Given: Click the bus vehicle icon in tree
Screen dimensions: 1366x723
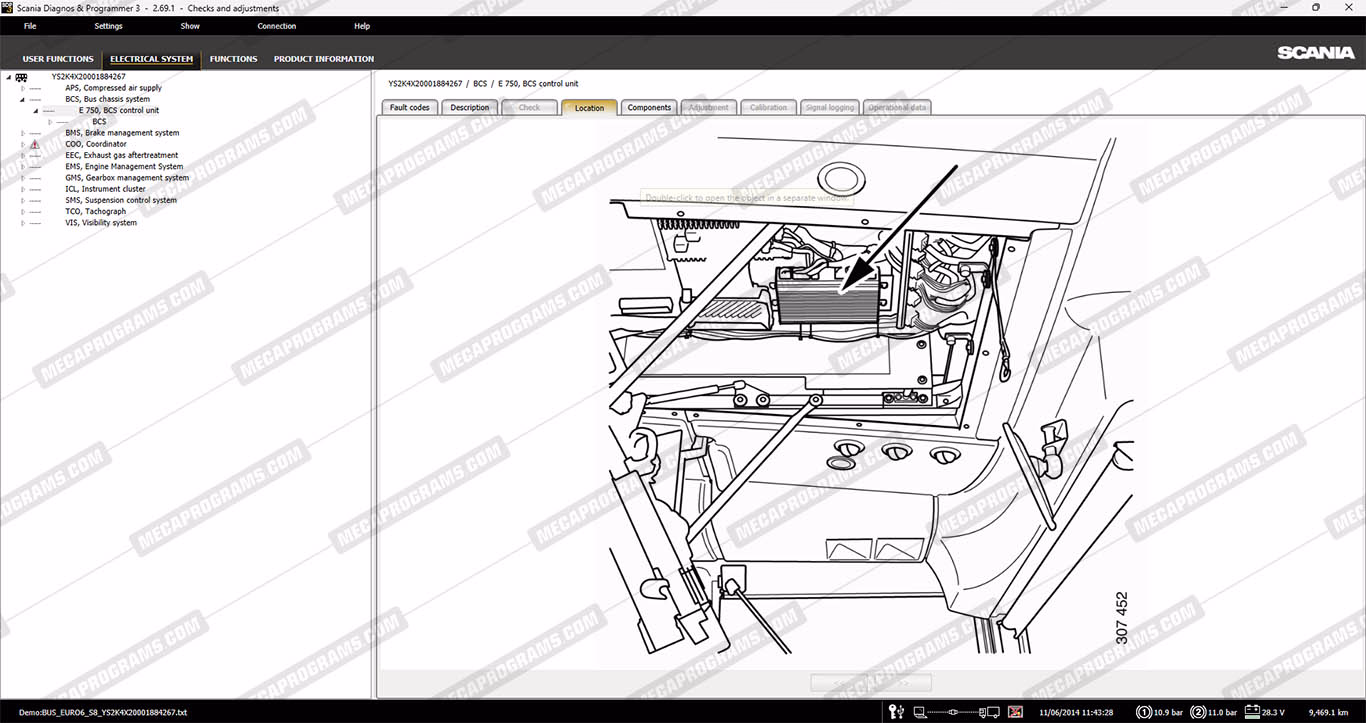Looking at the screenshot, I should point(21,77).
